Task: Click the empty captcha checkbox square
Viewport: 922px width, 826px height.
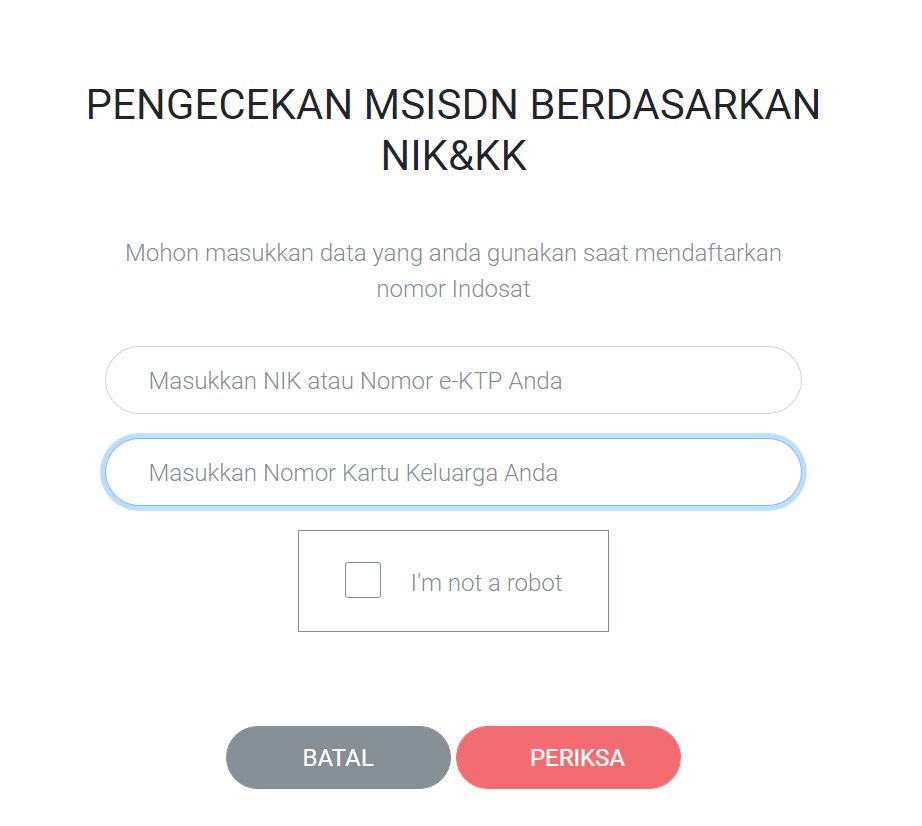Action: pyautogui.click(x=362, y=580)
